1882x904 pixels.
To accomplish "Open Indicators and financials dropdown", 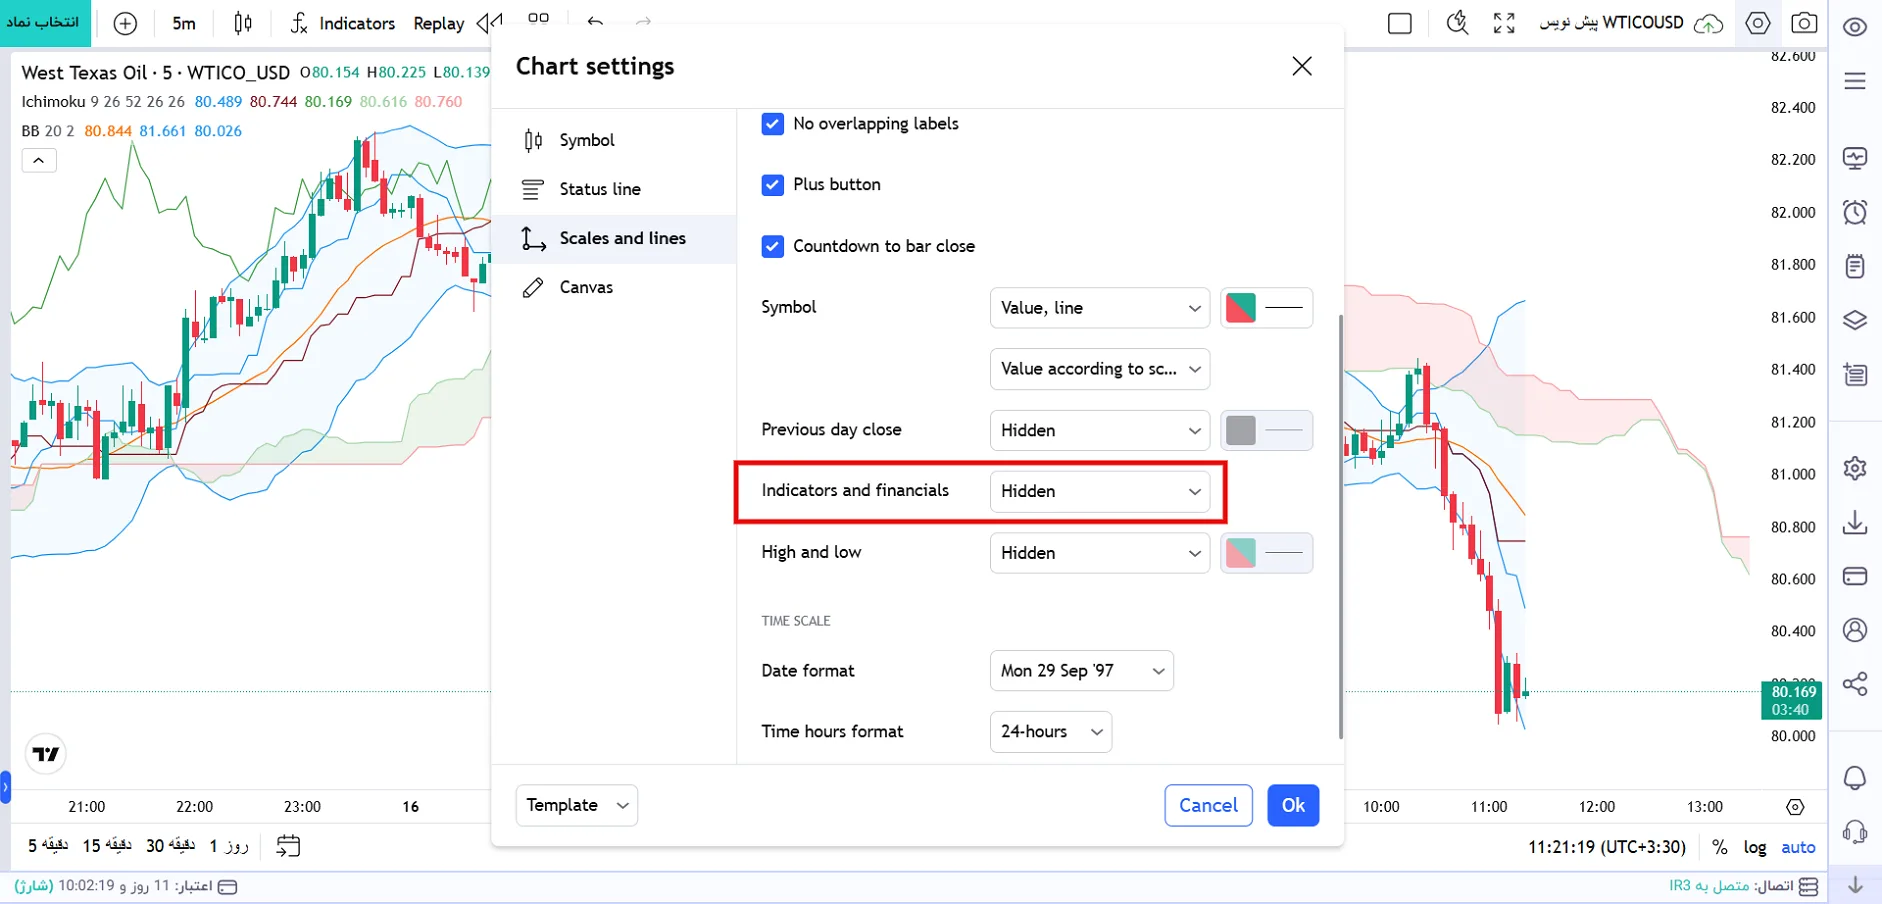I will pyautogui.click(x=1100, y=491).
